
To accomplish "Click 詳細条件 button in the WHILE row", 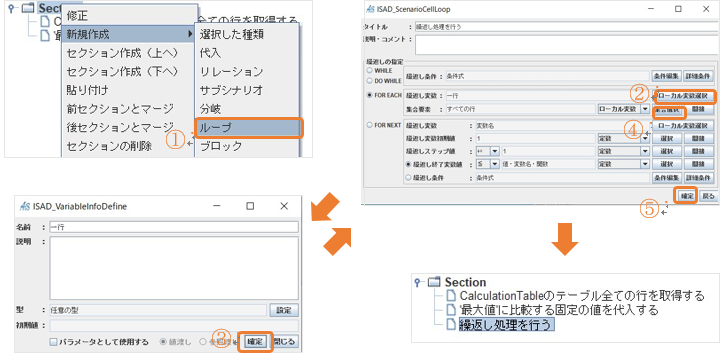I will click(x=698, y=76).
